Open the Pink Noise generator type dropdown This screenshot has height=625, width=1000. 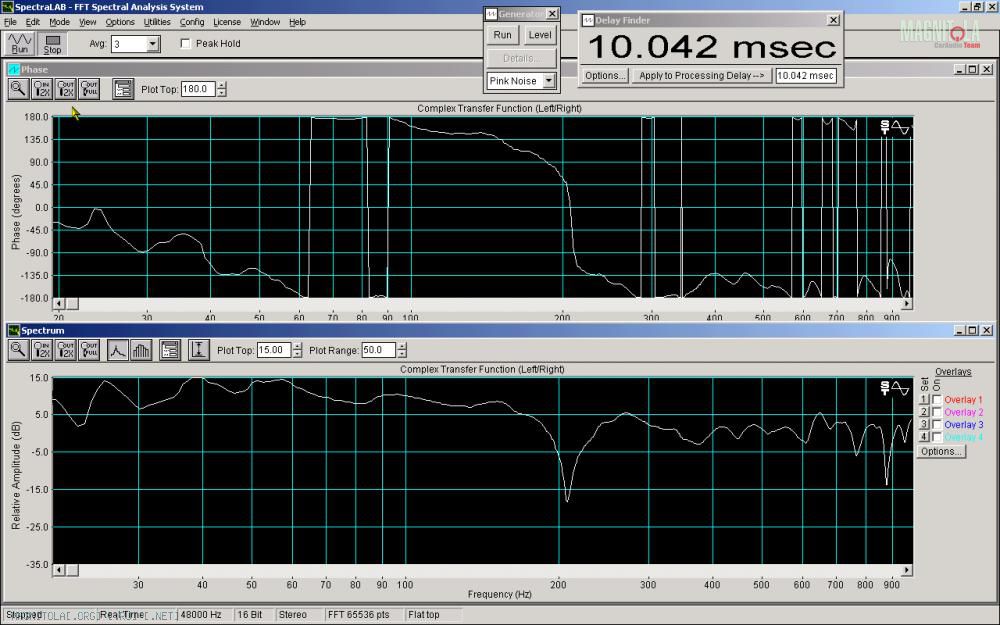pos(548,81)
